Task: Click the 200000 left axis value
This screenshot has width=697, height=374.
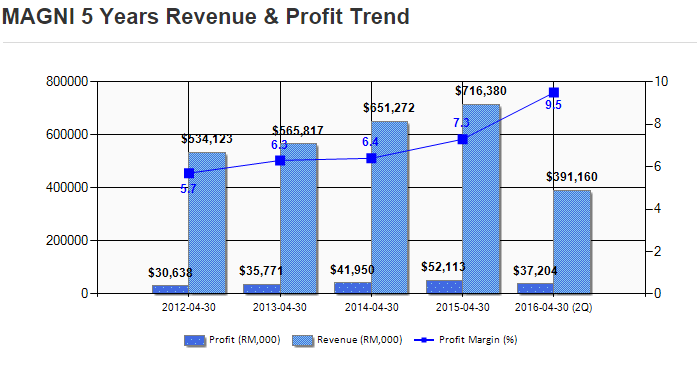Action: coord(67,241)
